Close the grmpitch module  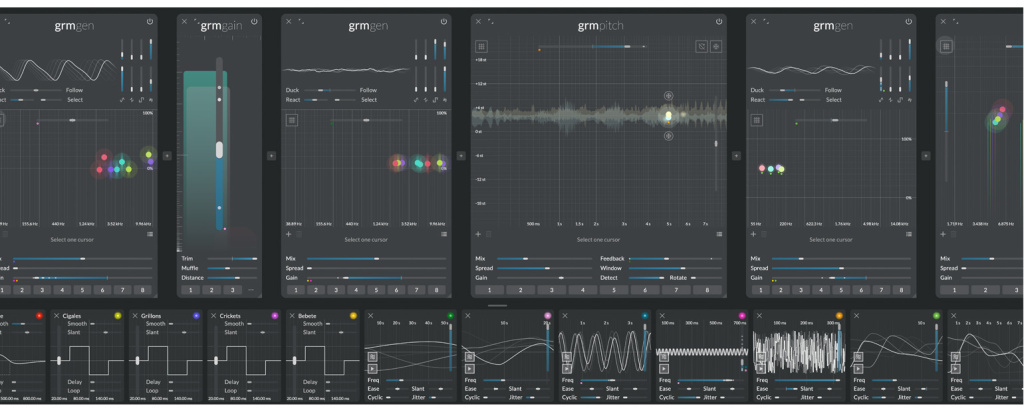point(478,22)
